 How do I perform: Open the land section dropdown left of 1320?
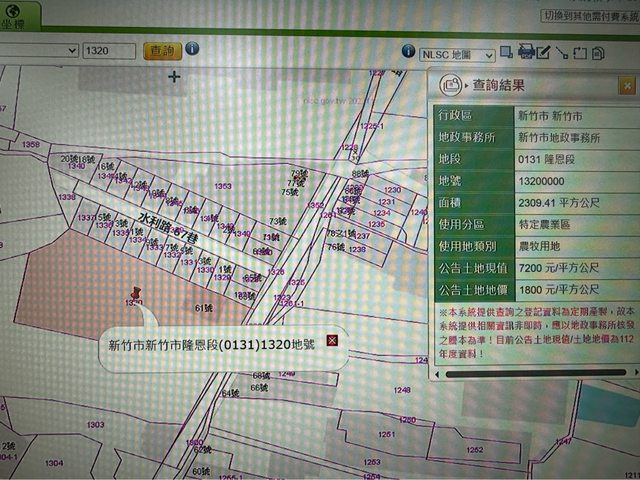(x=38, y=50)
